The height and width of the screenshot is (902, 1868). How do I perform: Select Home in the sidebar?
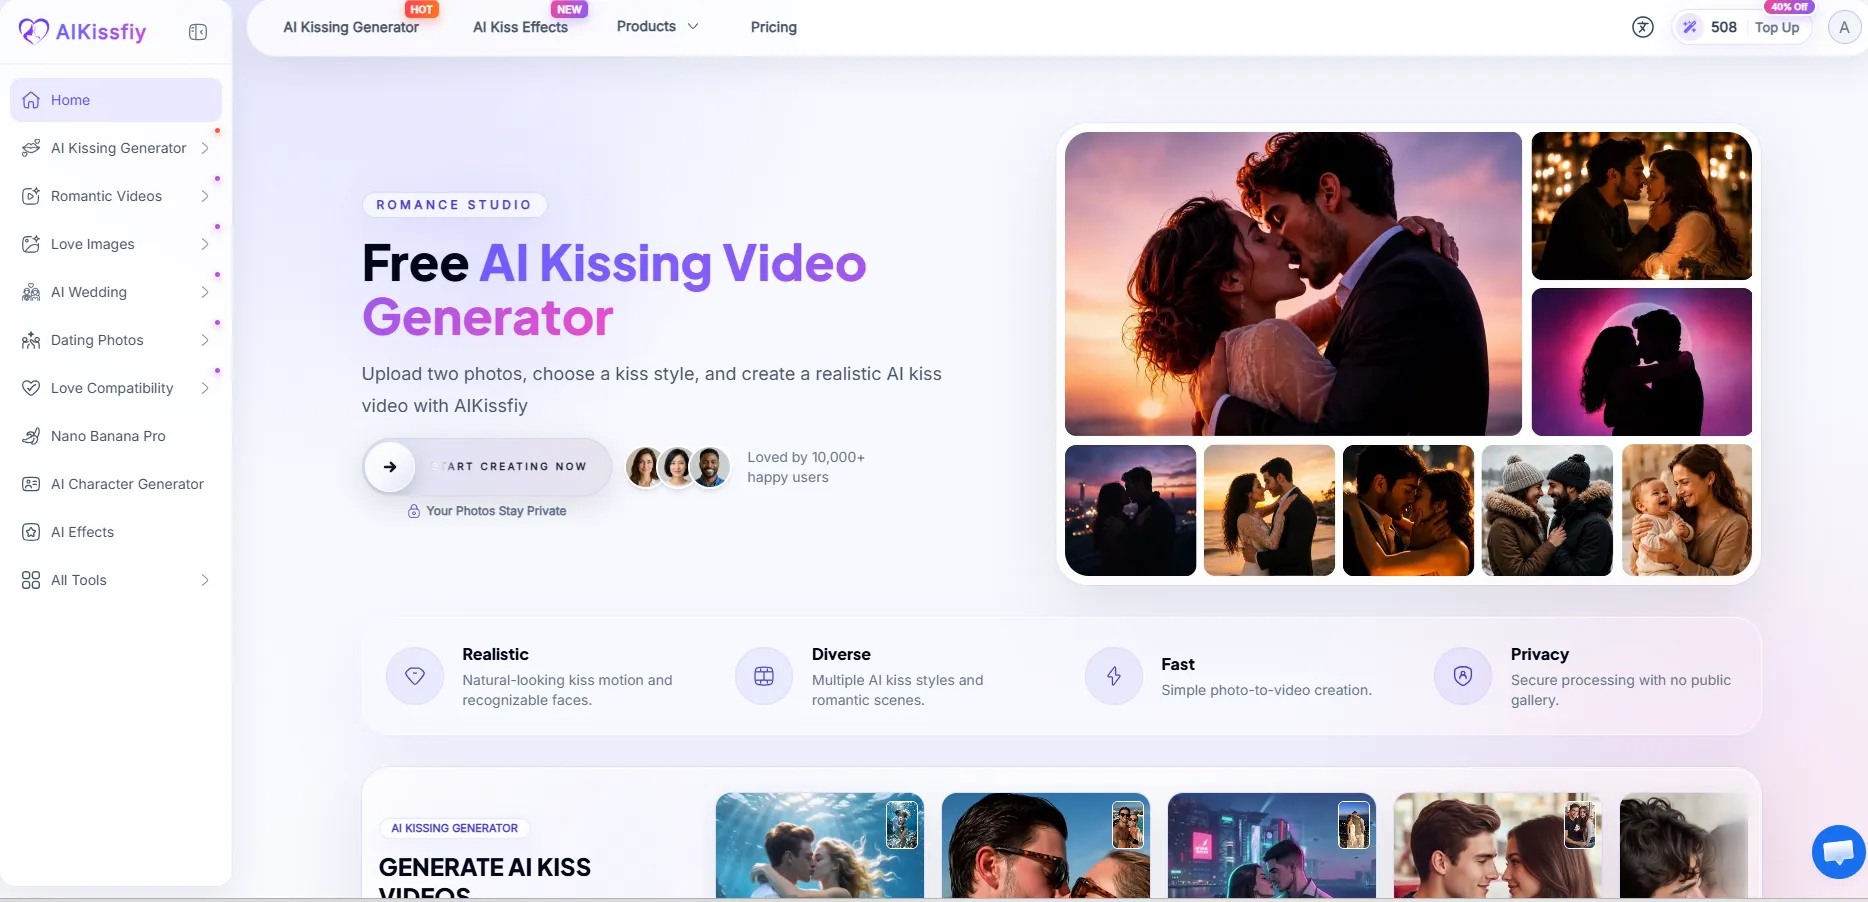tap(116, 100)
